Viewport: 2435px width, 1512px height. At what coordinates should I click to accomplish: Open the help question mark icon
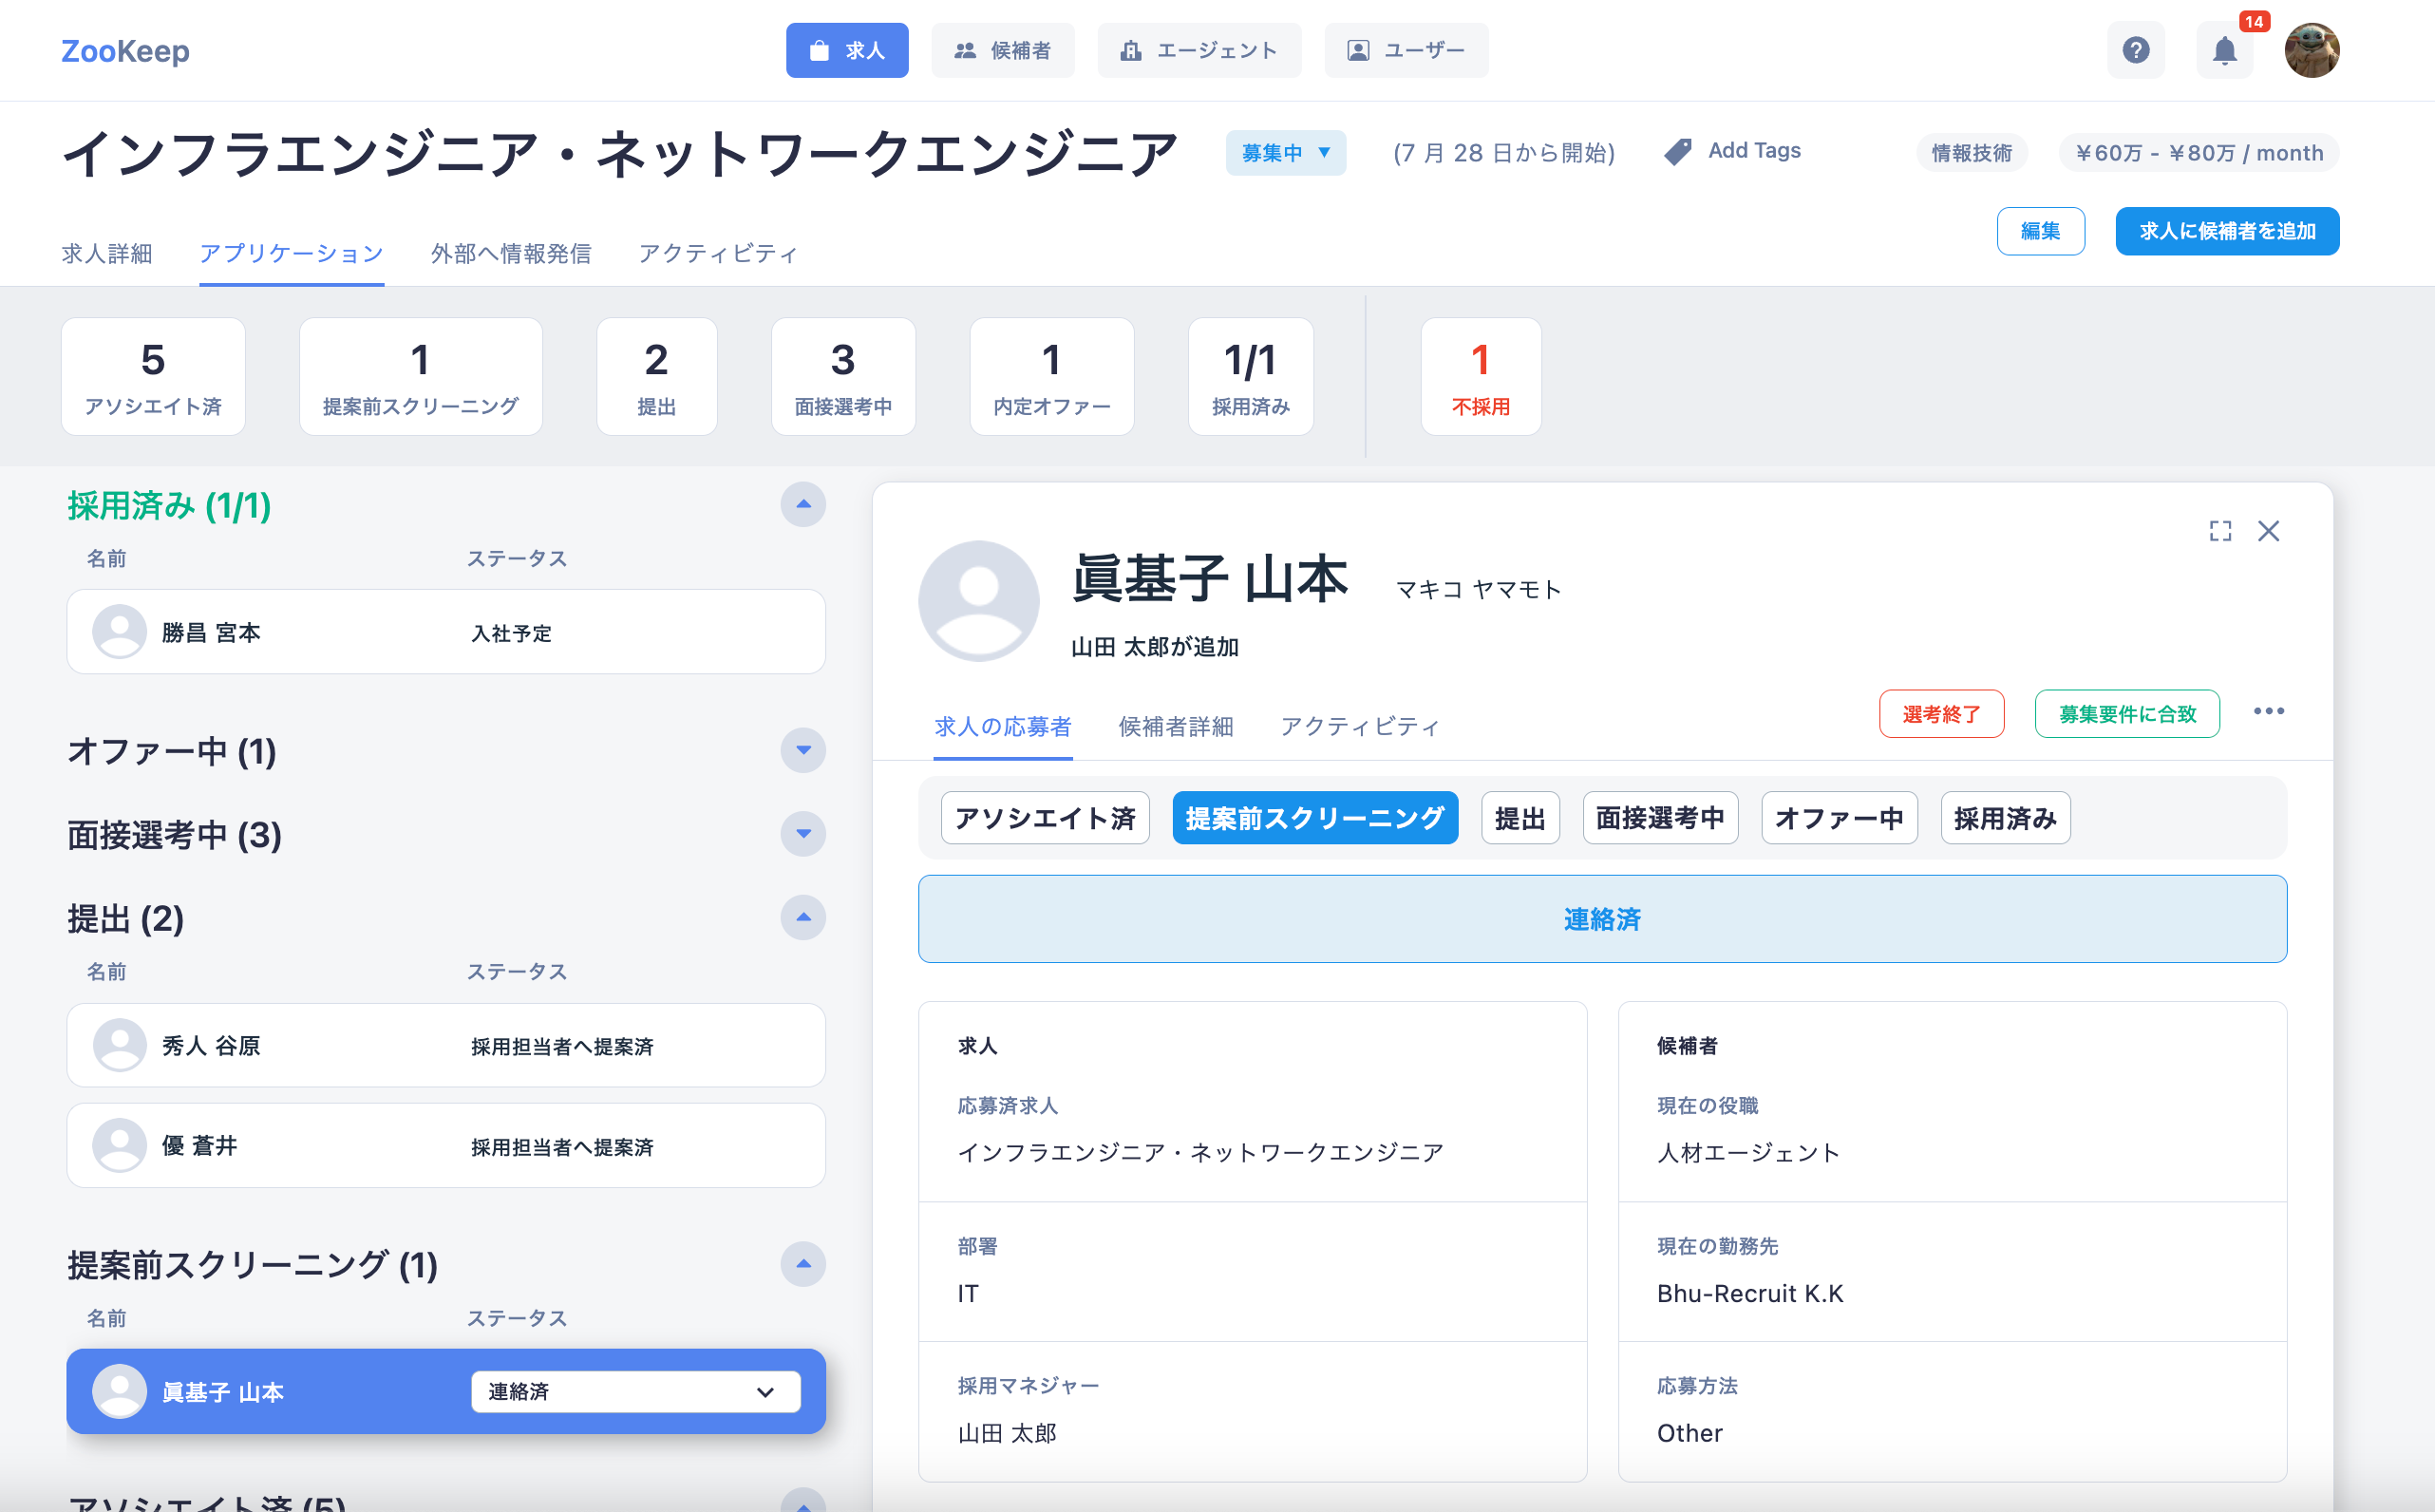click(2135, 50)
